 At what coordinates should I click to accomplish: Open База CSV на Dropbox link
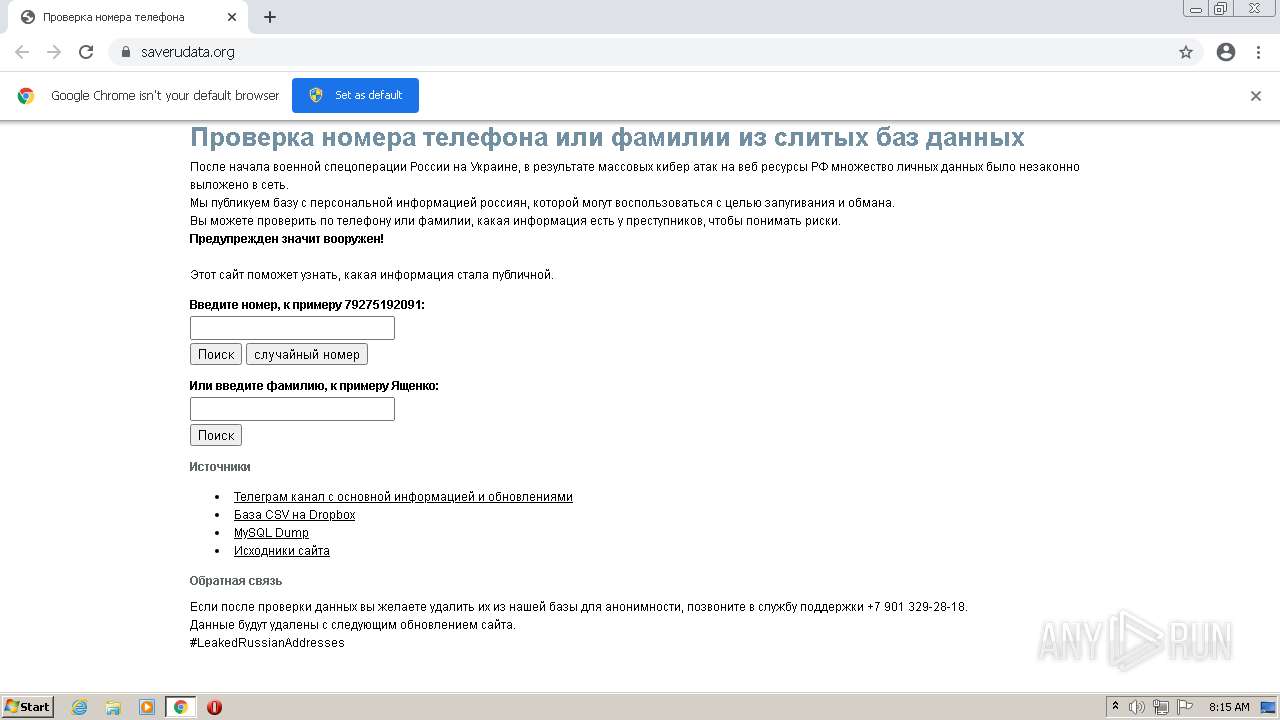point(294,515)
